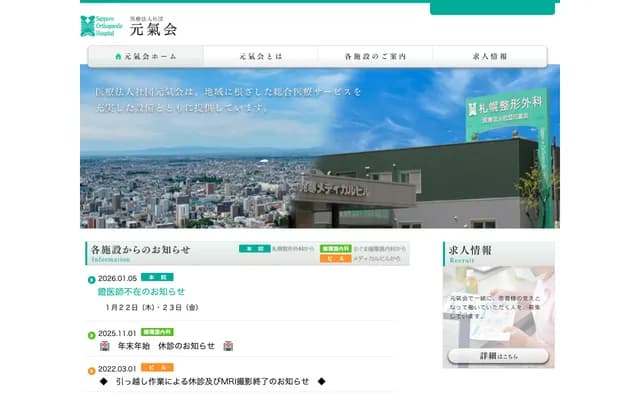Click the hero banner photo of the hospital building
640x400 pixels.
coord(320,146)
